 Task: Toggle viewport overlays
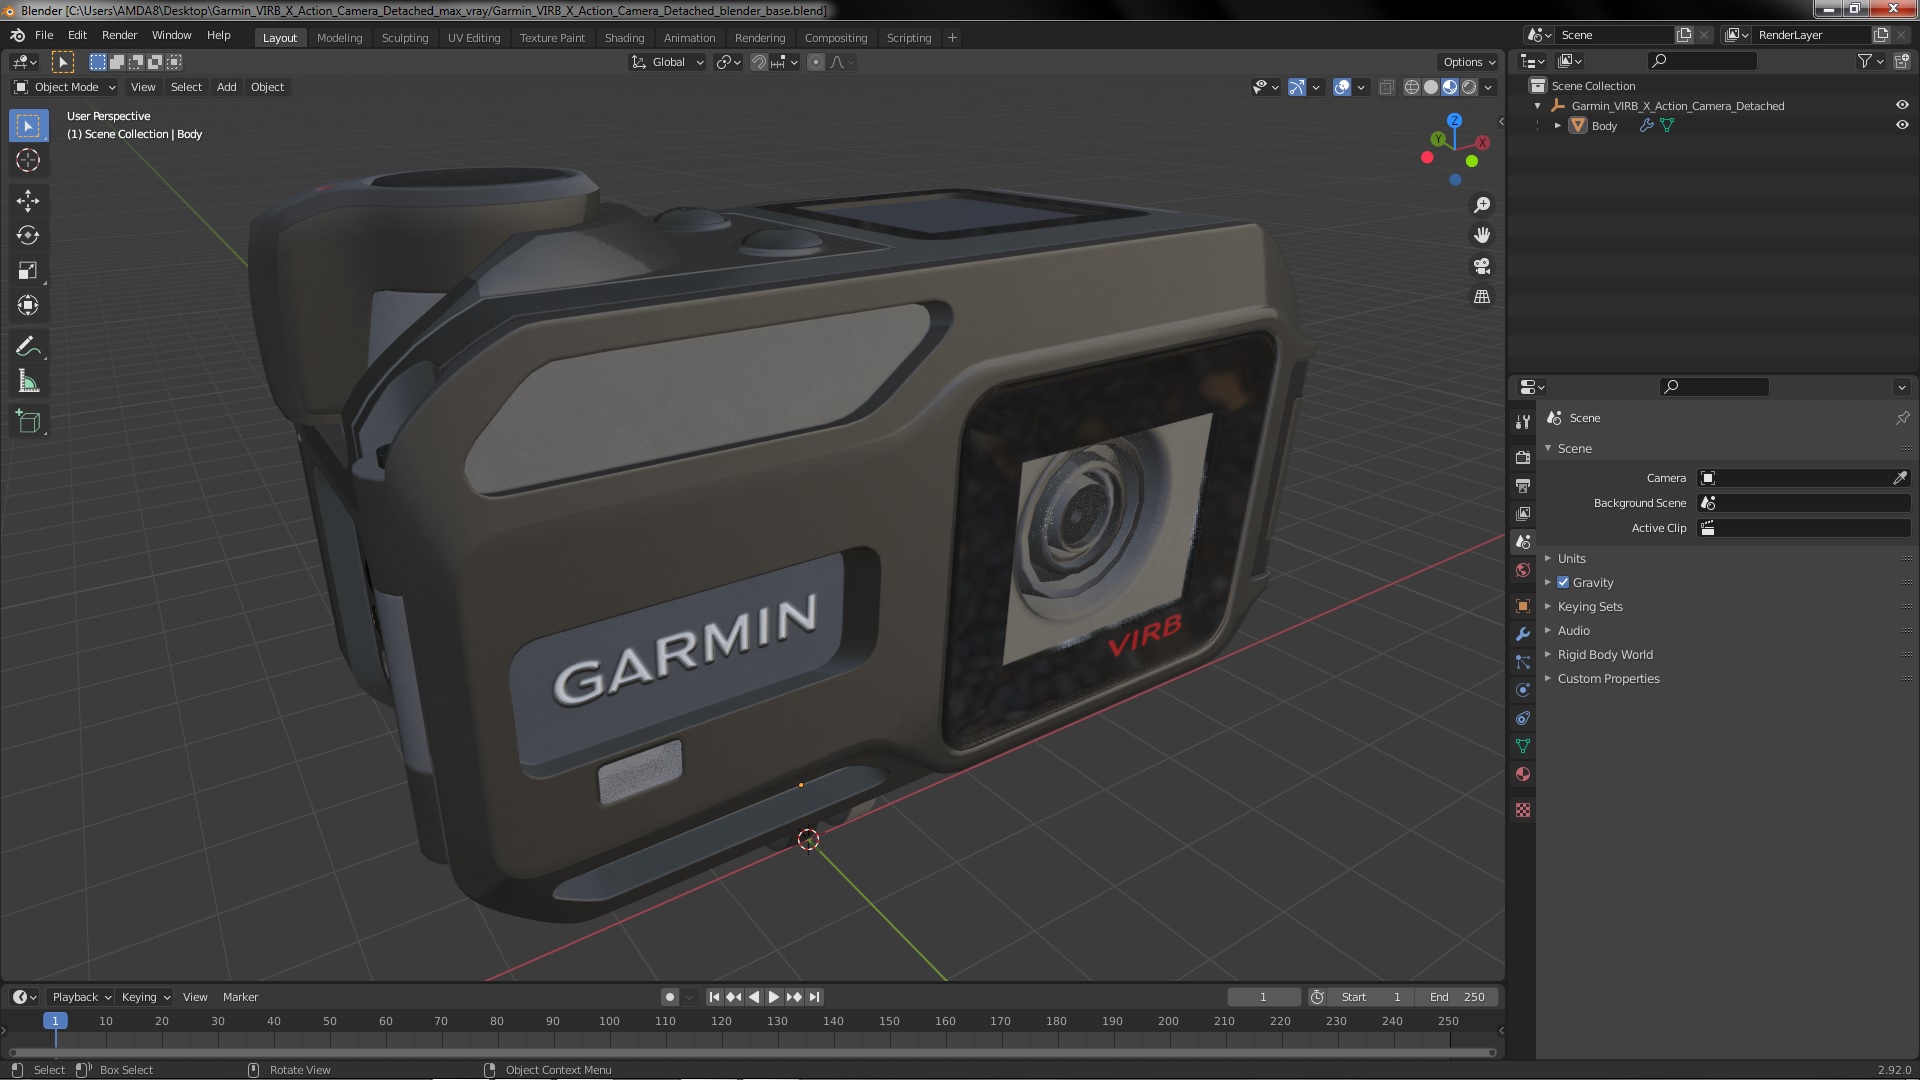click(1342, 87)
